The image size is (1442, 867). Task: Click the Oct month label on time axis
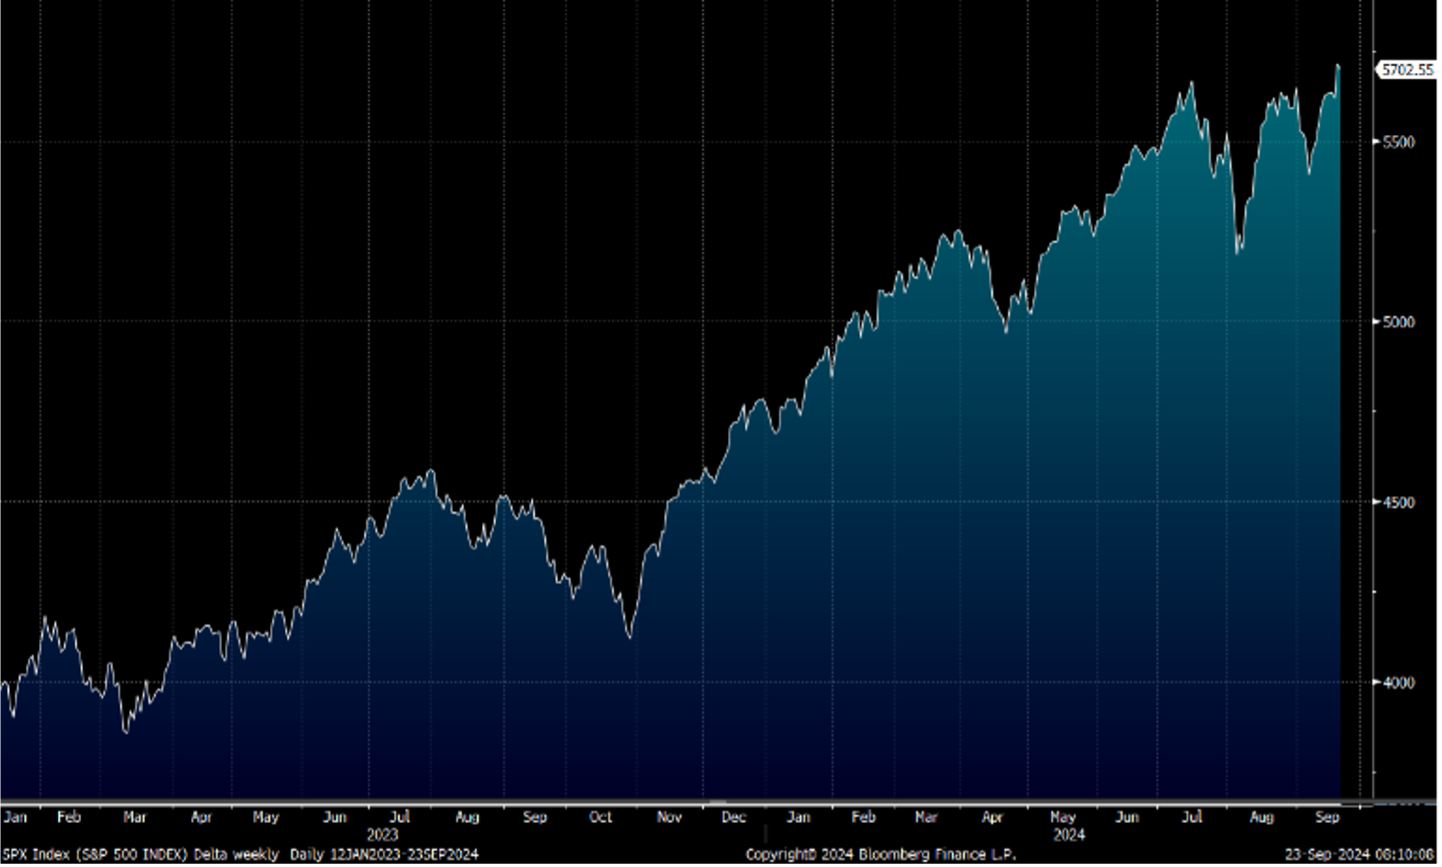click(600, 817)
